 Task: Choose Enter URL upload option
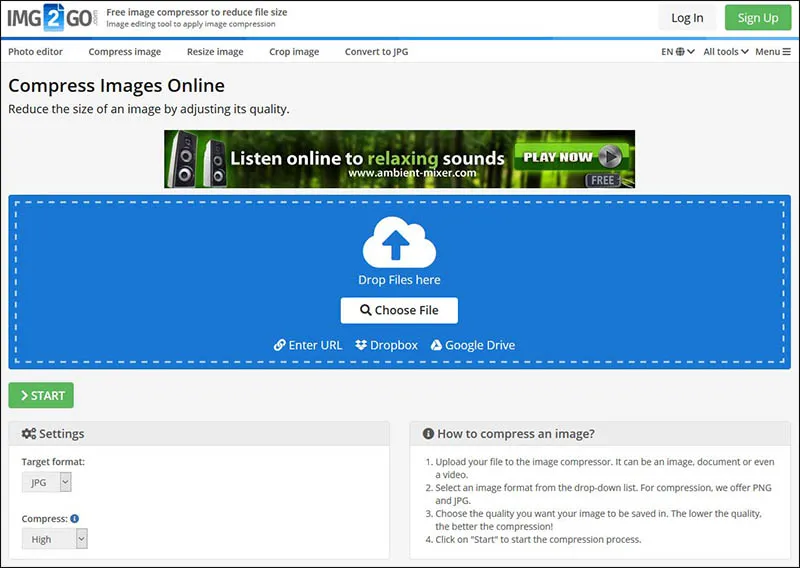(308, 345)
